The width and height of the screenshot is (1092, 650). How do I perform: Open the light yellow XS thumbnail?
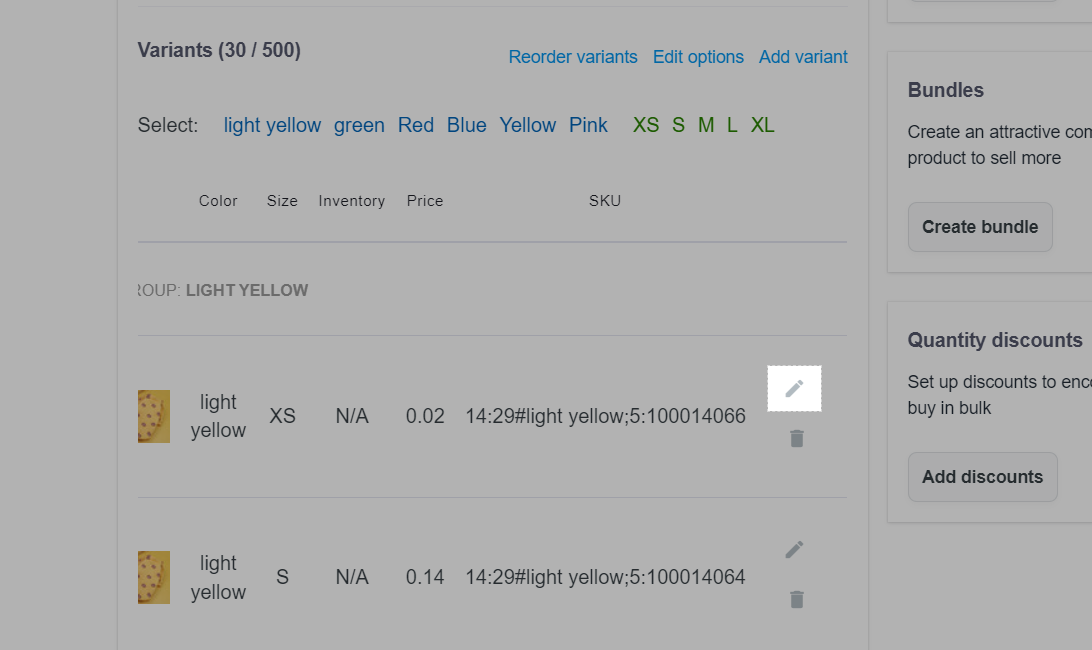click(154, 416)
